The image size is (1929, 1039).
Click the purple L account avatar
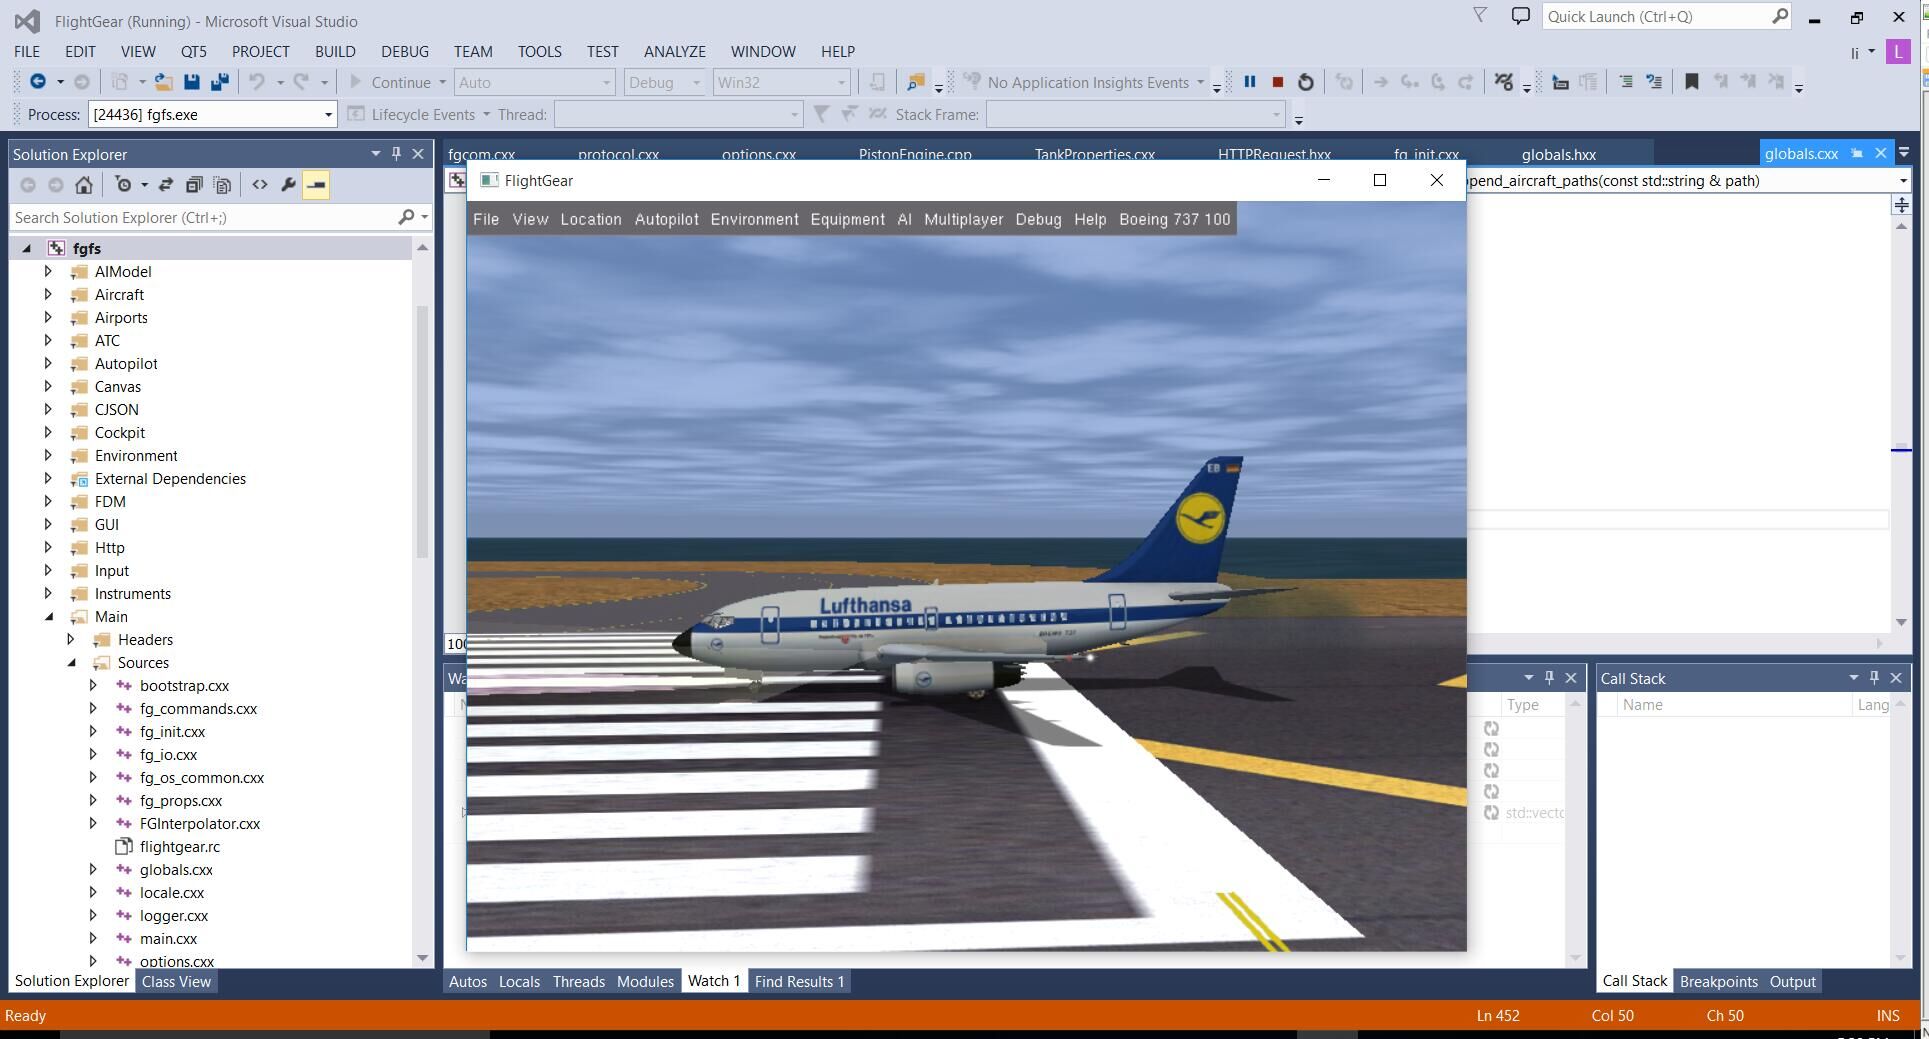1898,52
